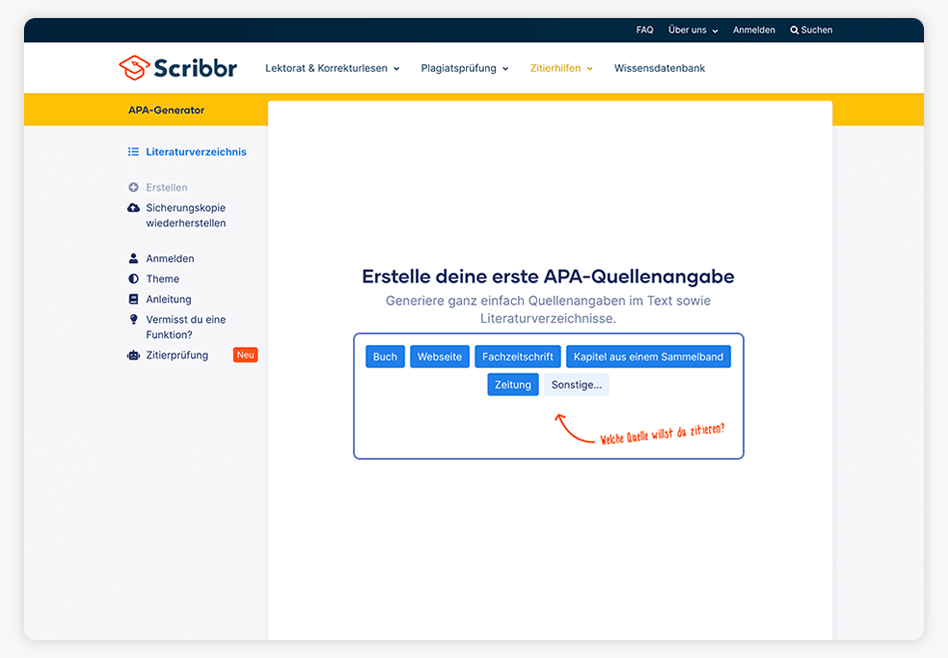Click the lightbulb icon for missing function
Image resolution: width=948 pixels, height=658 pixels.
point(133,320)
